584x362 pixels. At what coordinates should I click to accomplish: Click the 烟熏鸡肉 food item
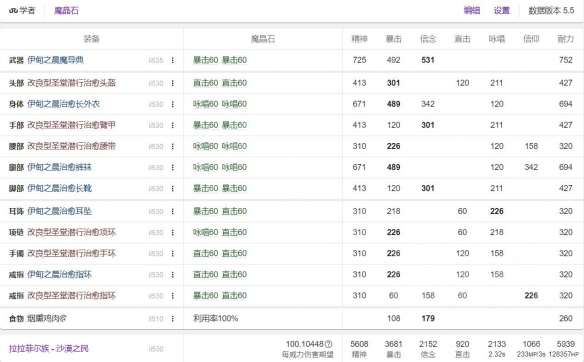tap(47, 319)
